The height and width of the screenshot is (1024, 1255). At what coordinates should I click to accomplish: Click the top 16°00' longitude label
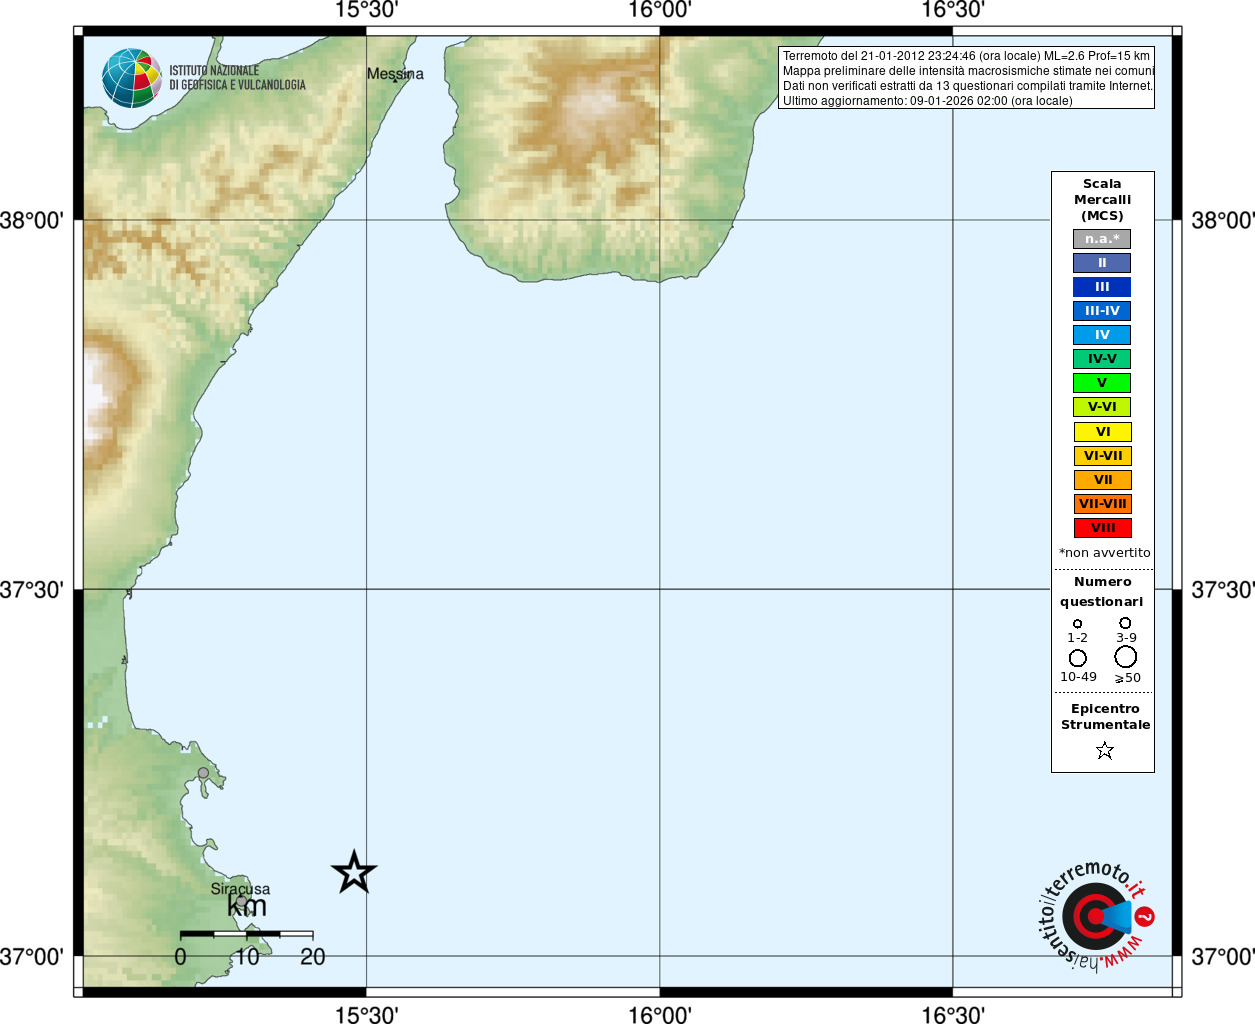click(x=660, y=10)
